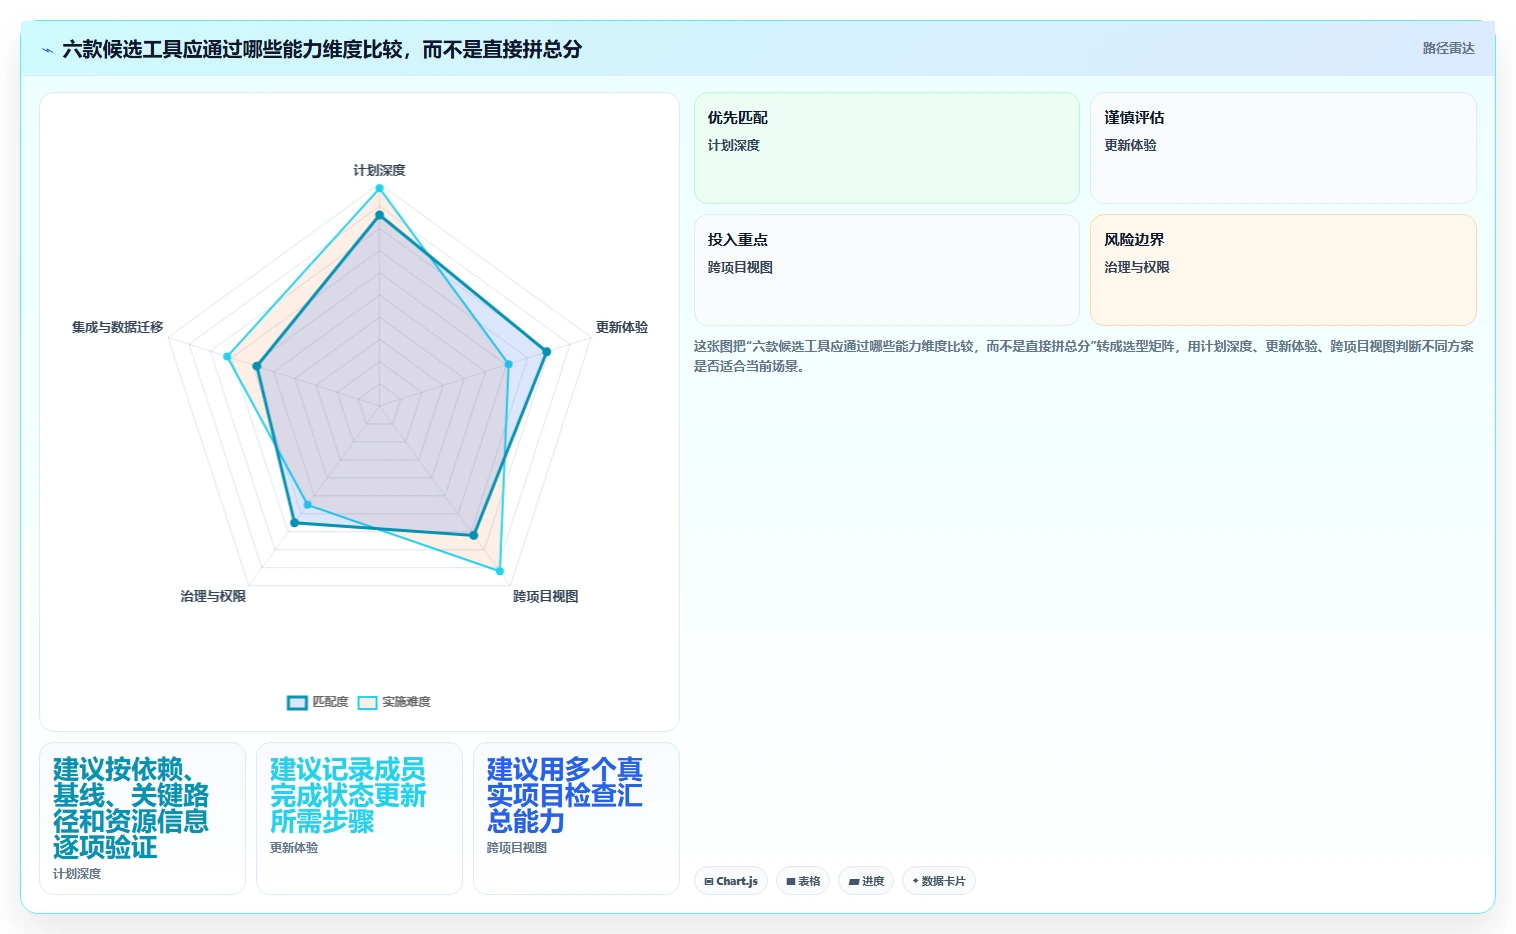Click the 计划深度 radar axis label
Viewport: 1516px width, 934px height.
pyautogui.click(x=379, y=170)
